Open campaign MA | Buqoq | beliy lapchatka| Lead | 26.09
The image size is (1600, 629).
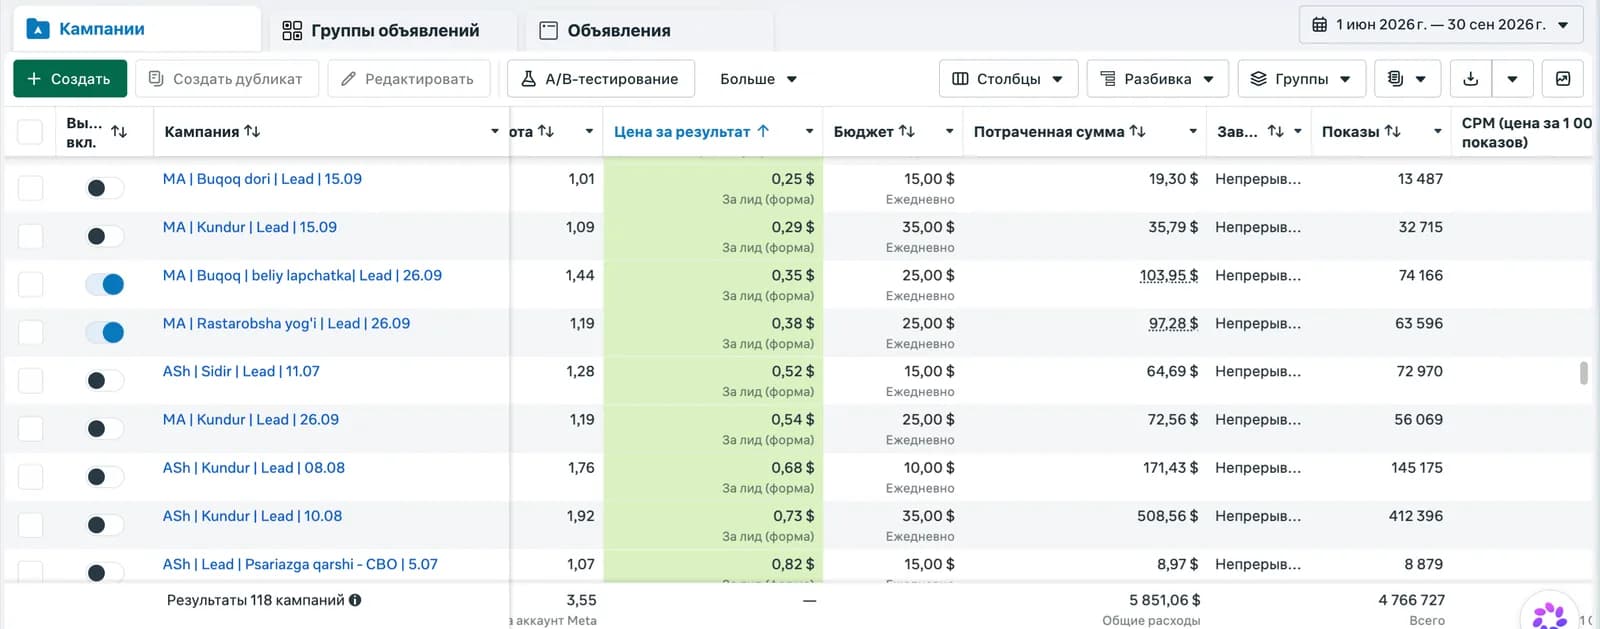[302, 275]
